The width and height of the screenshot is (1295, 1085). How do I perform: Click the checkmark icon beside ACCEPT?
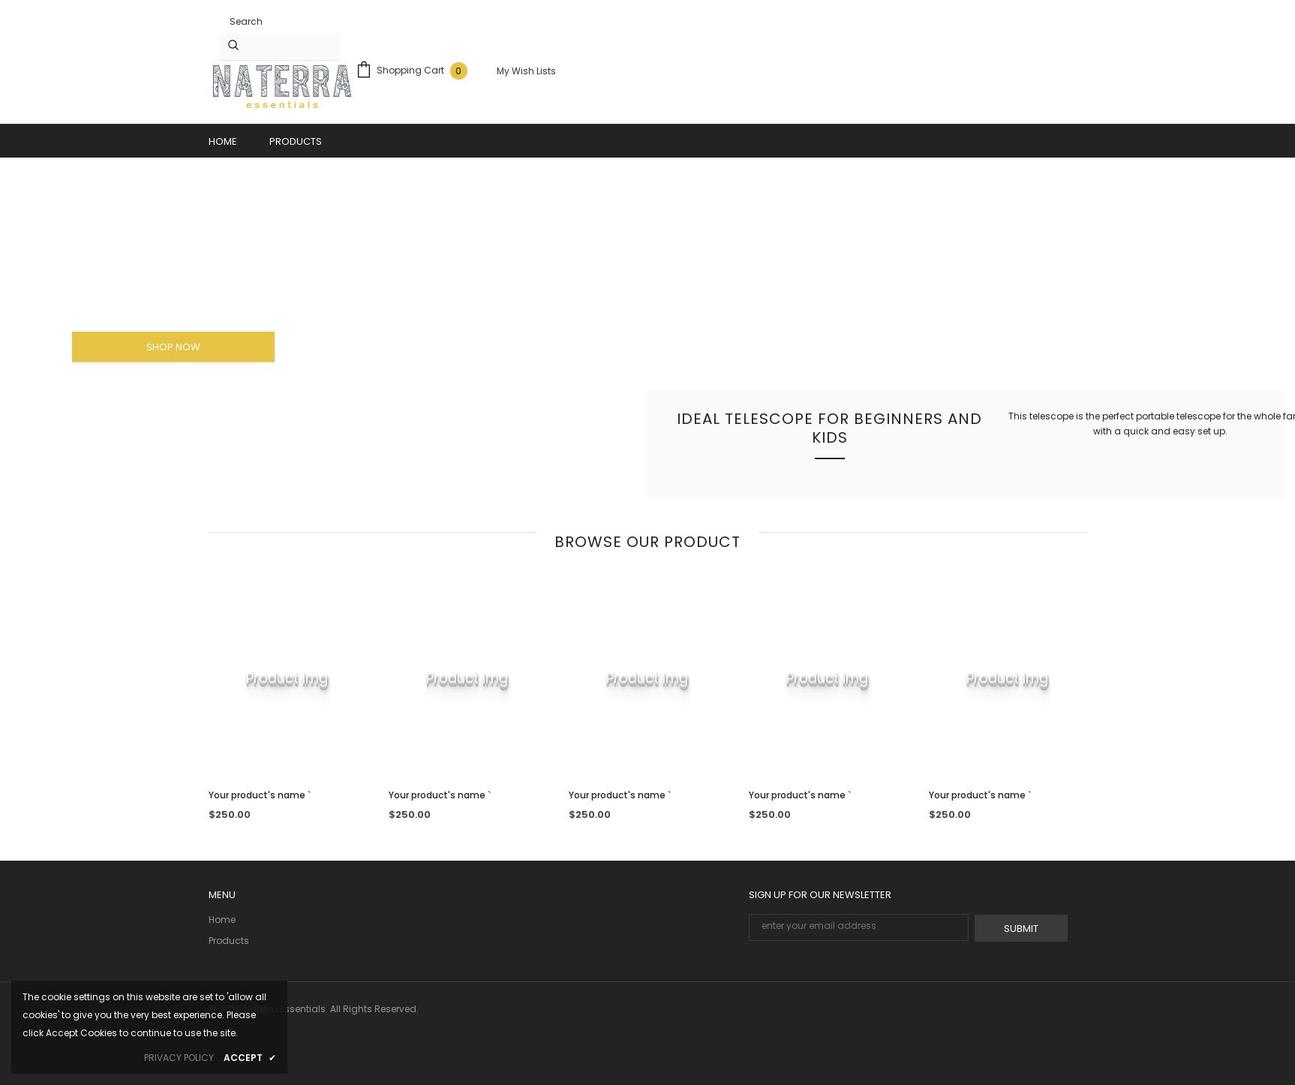271,1057
